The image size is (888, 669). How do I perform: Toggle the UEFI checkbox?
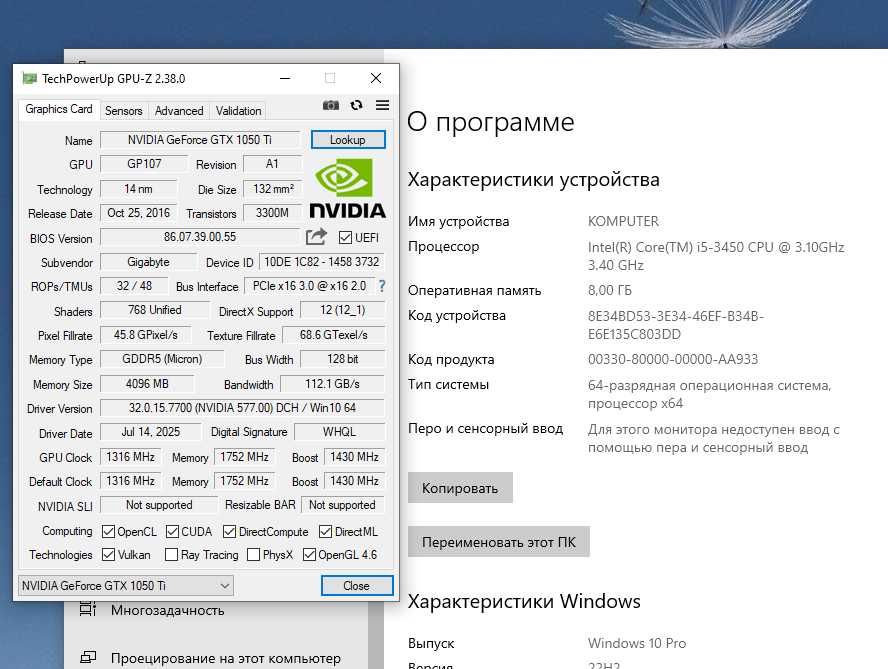[345, 237]
